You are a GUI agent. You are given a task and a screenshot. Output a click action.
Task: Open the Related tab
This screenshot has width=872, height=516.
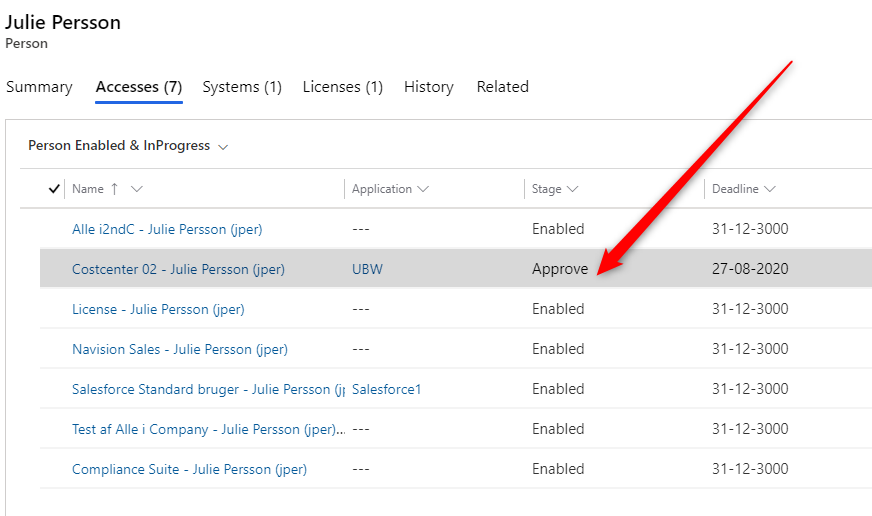coord(502,87)
